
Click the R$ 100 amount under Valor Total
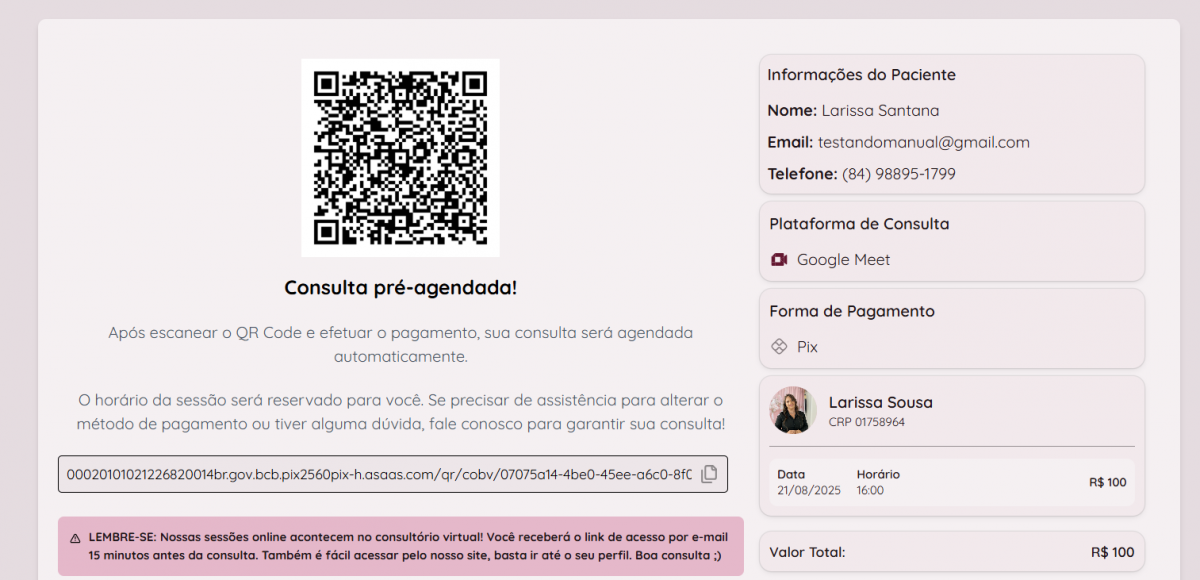[1112, 552]
